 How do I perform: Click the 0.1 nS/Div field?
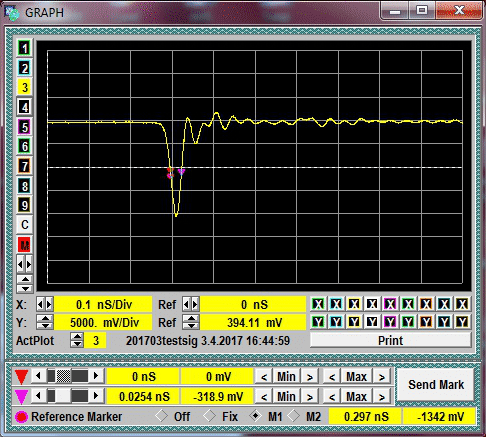tap(103, 304)
